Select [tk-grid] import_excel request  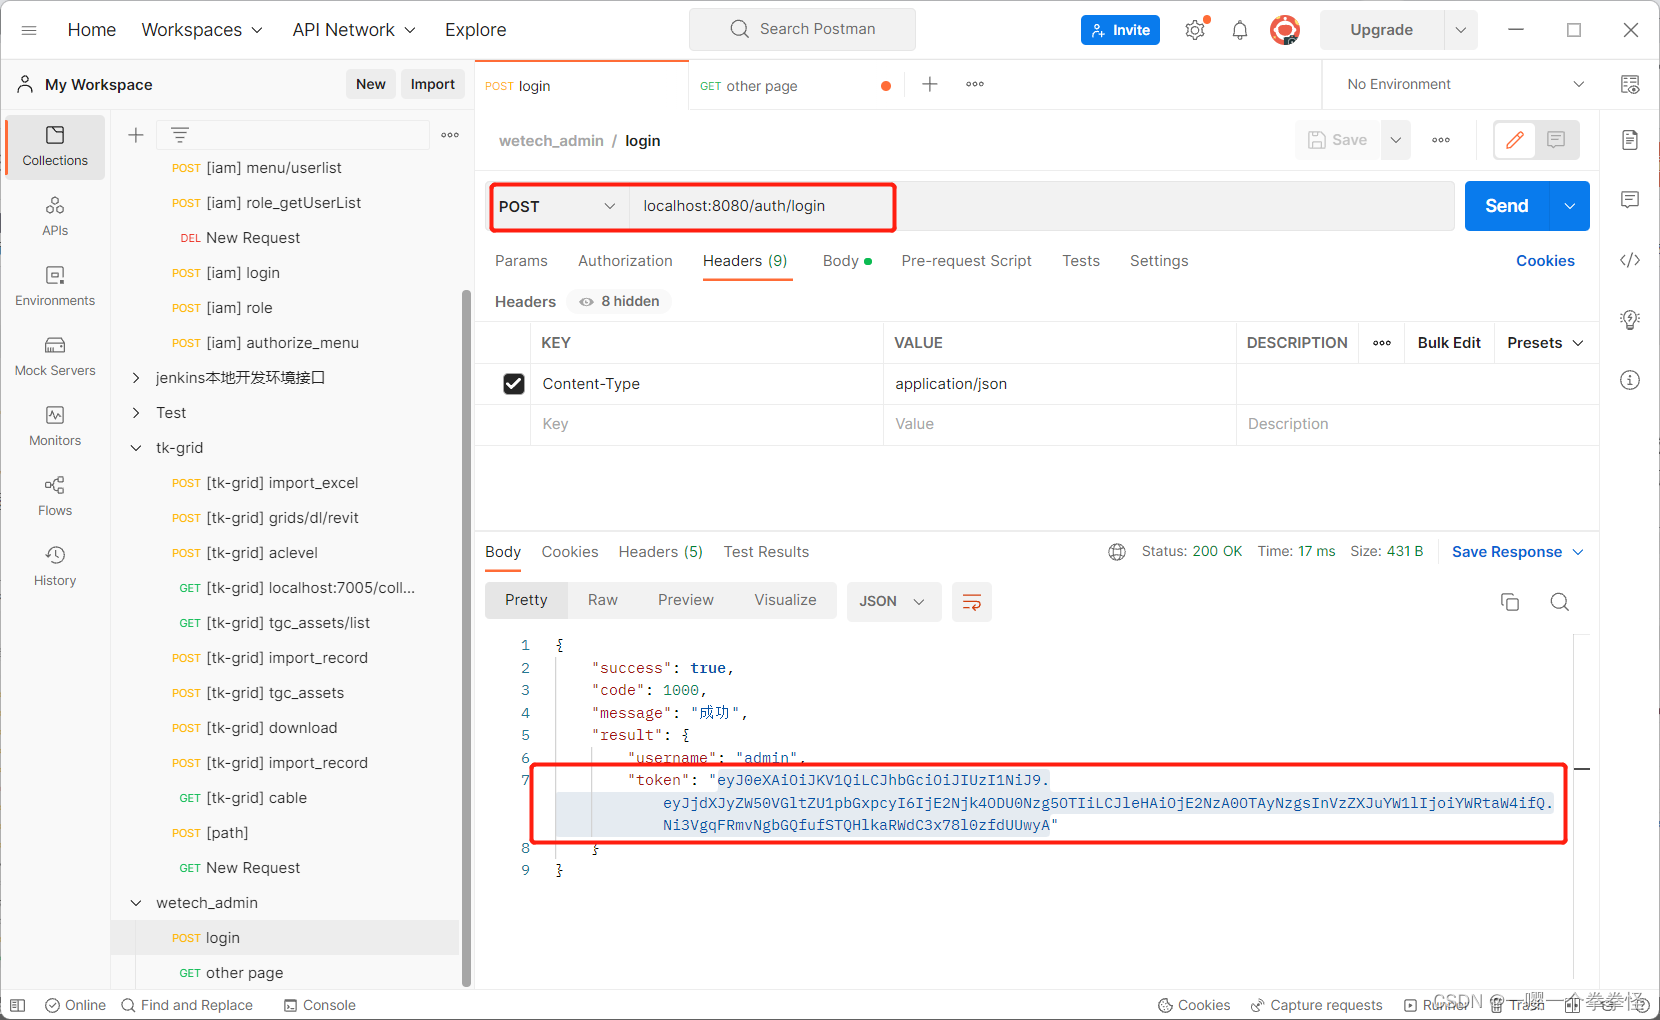pyautogui.click(x=285, y=483)
